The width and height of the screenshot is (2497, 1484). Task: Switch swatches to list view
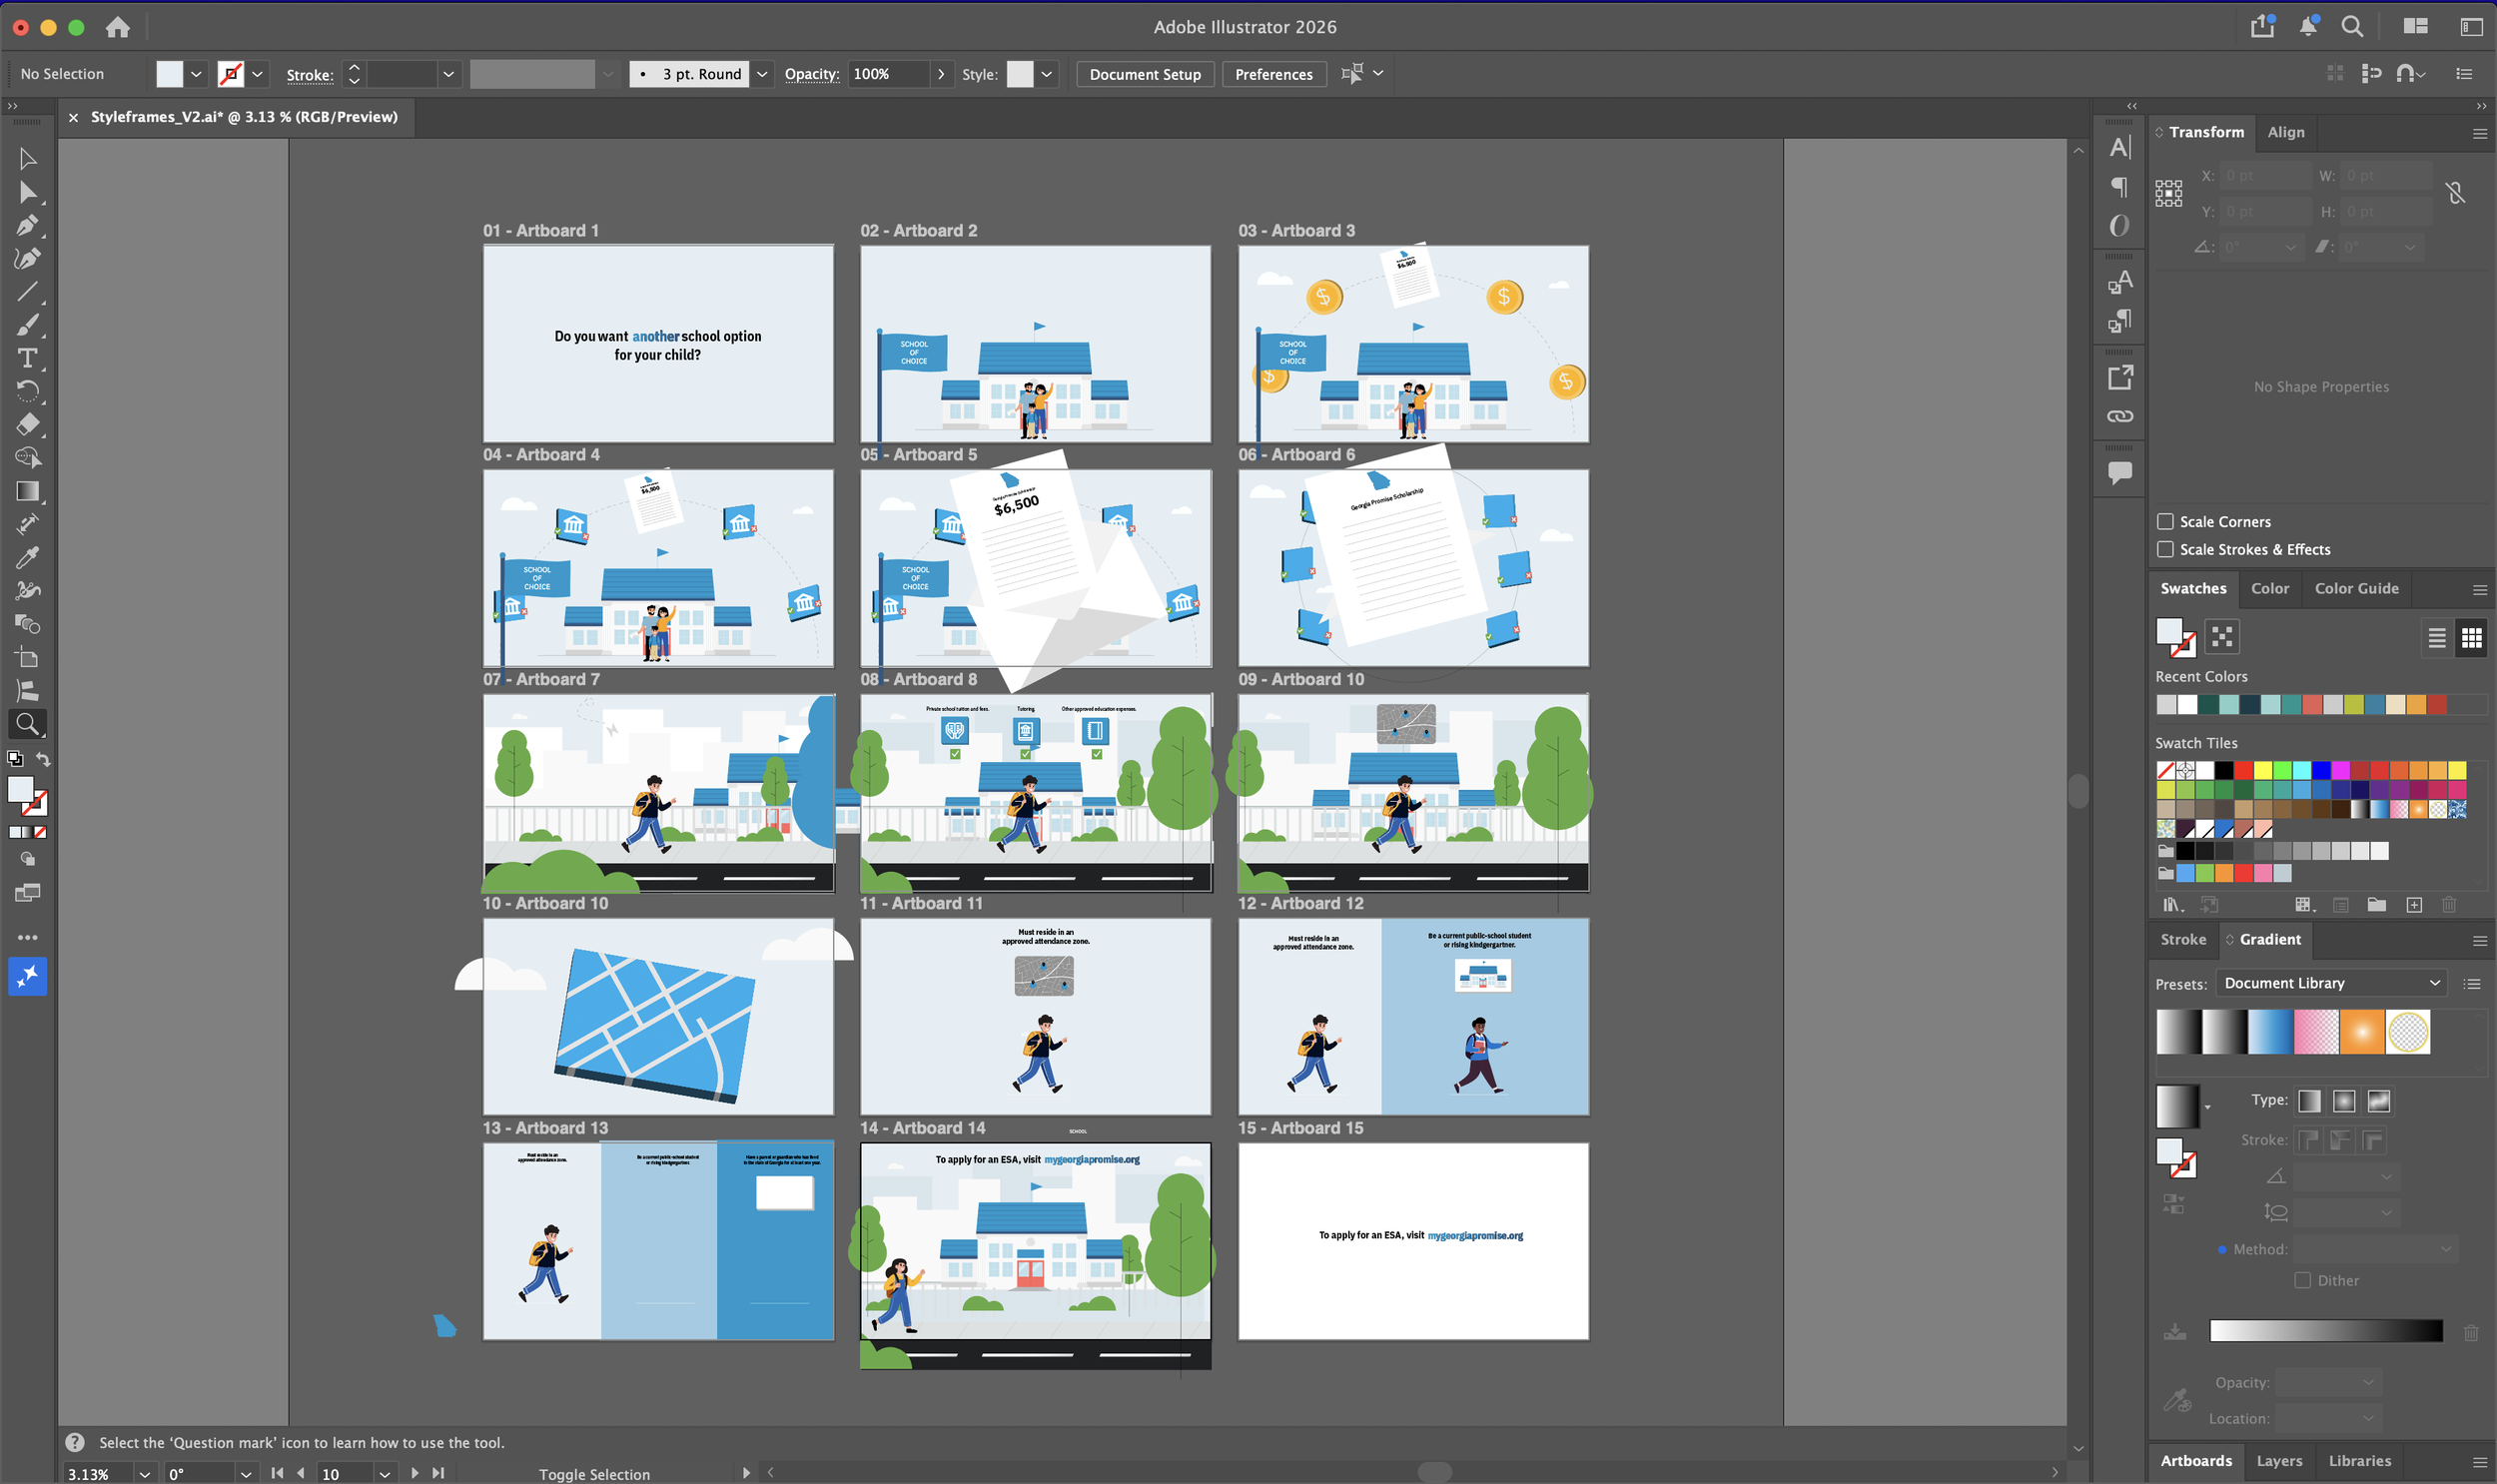(x=2436, y=637)
